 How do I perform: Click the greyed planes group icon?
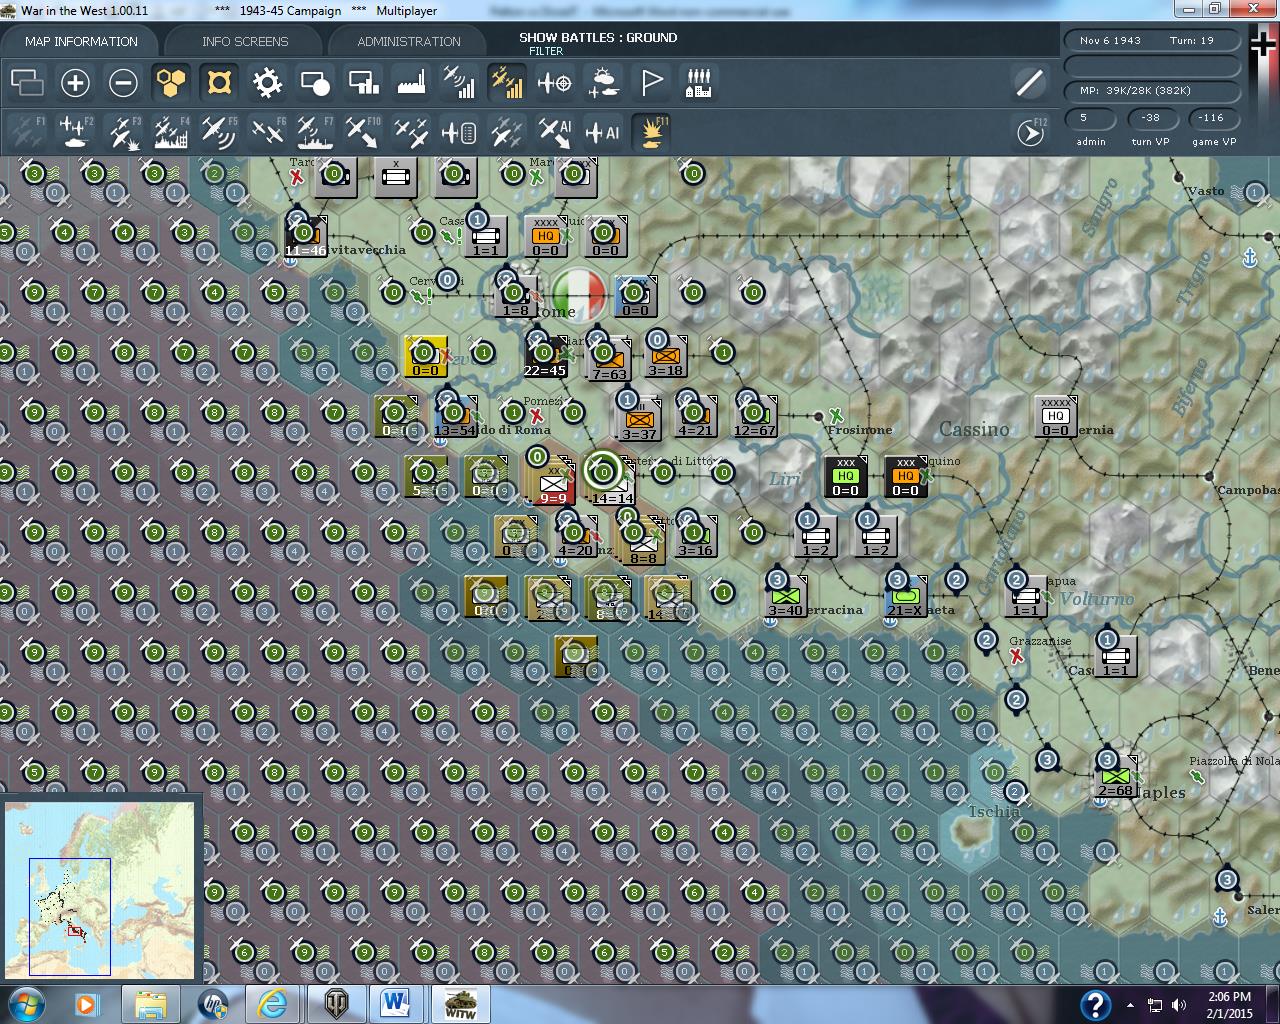pos(507,132)
